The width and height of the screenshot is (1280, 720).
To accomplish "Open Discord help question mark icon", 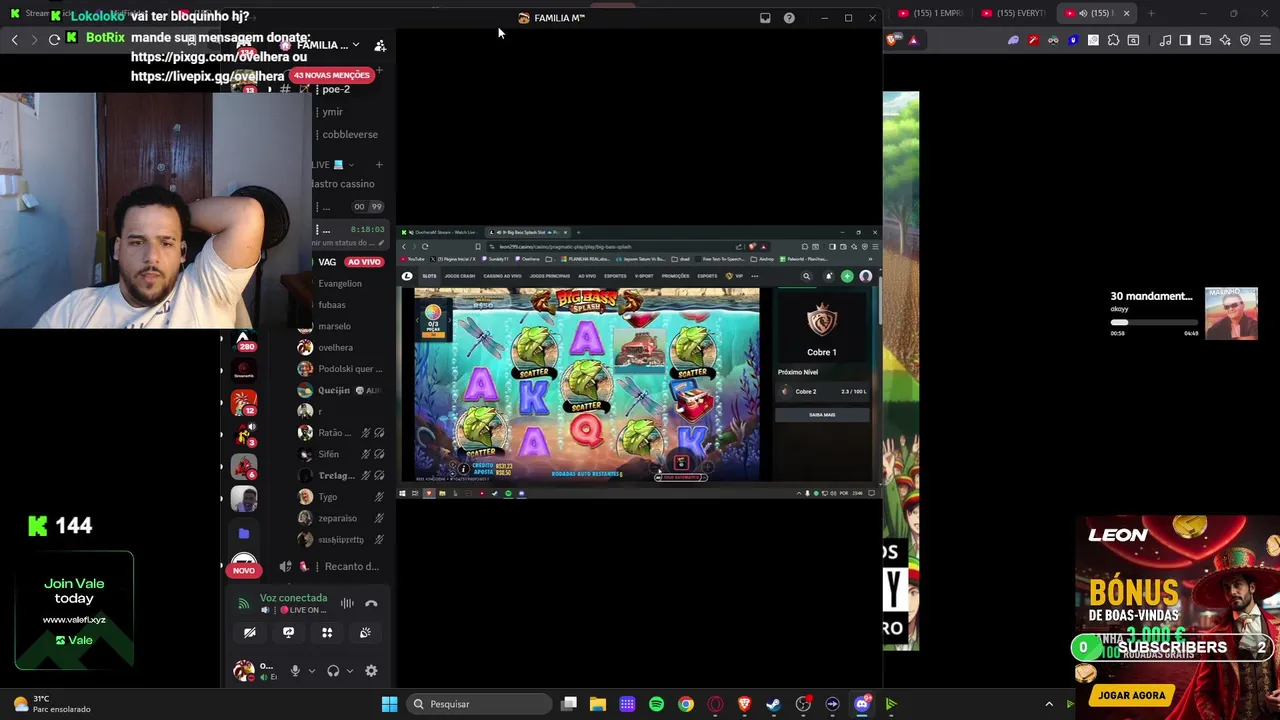I will pos(789,18).
